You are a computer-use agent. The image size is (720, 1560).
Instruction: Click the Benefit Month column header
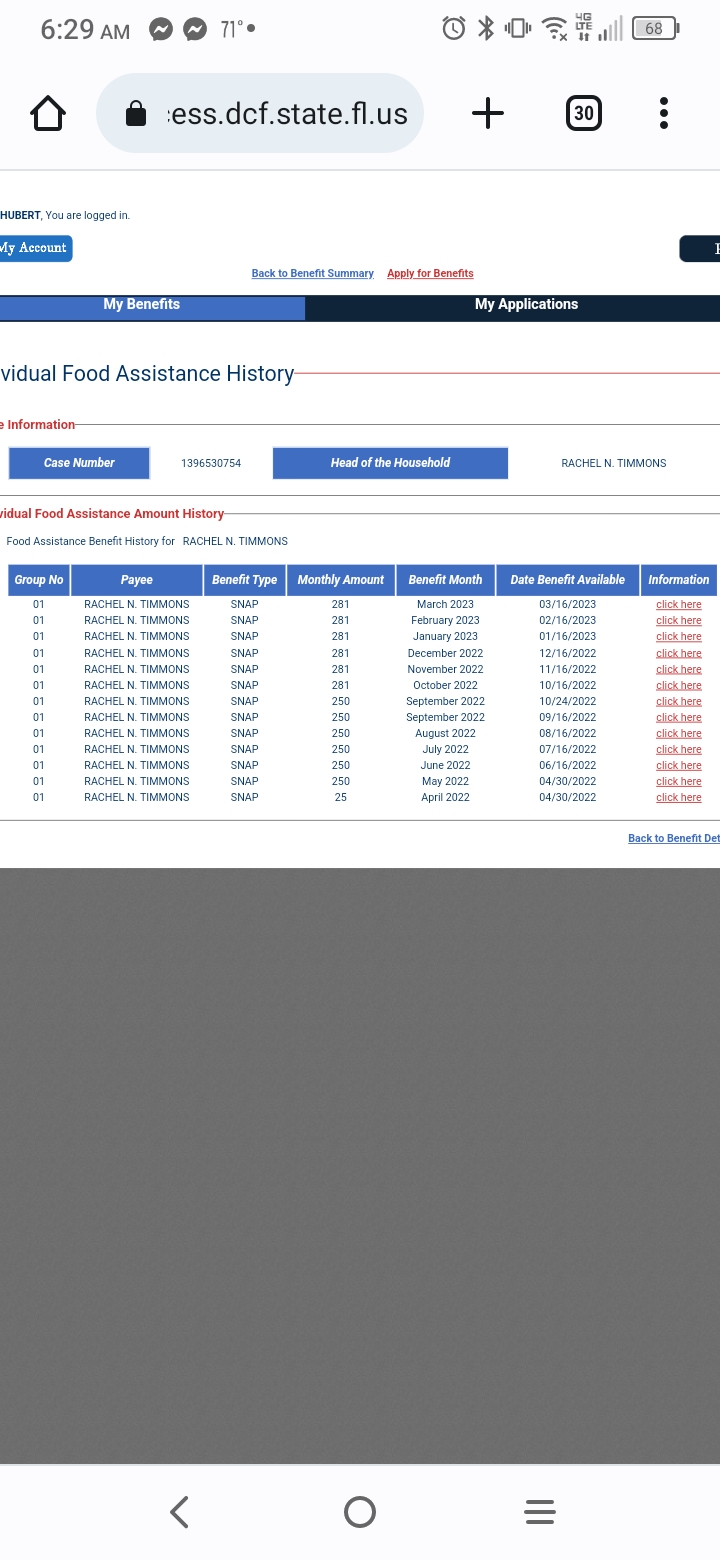pos(445,580)
